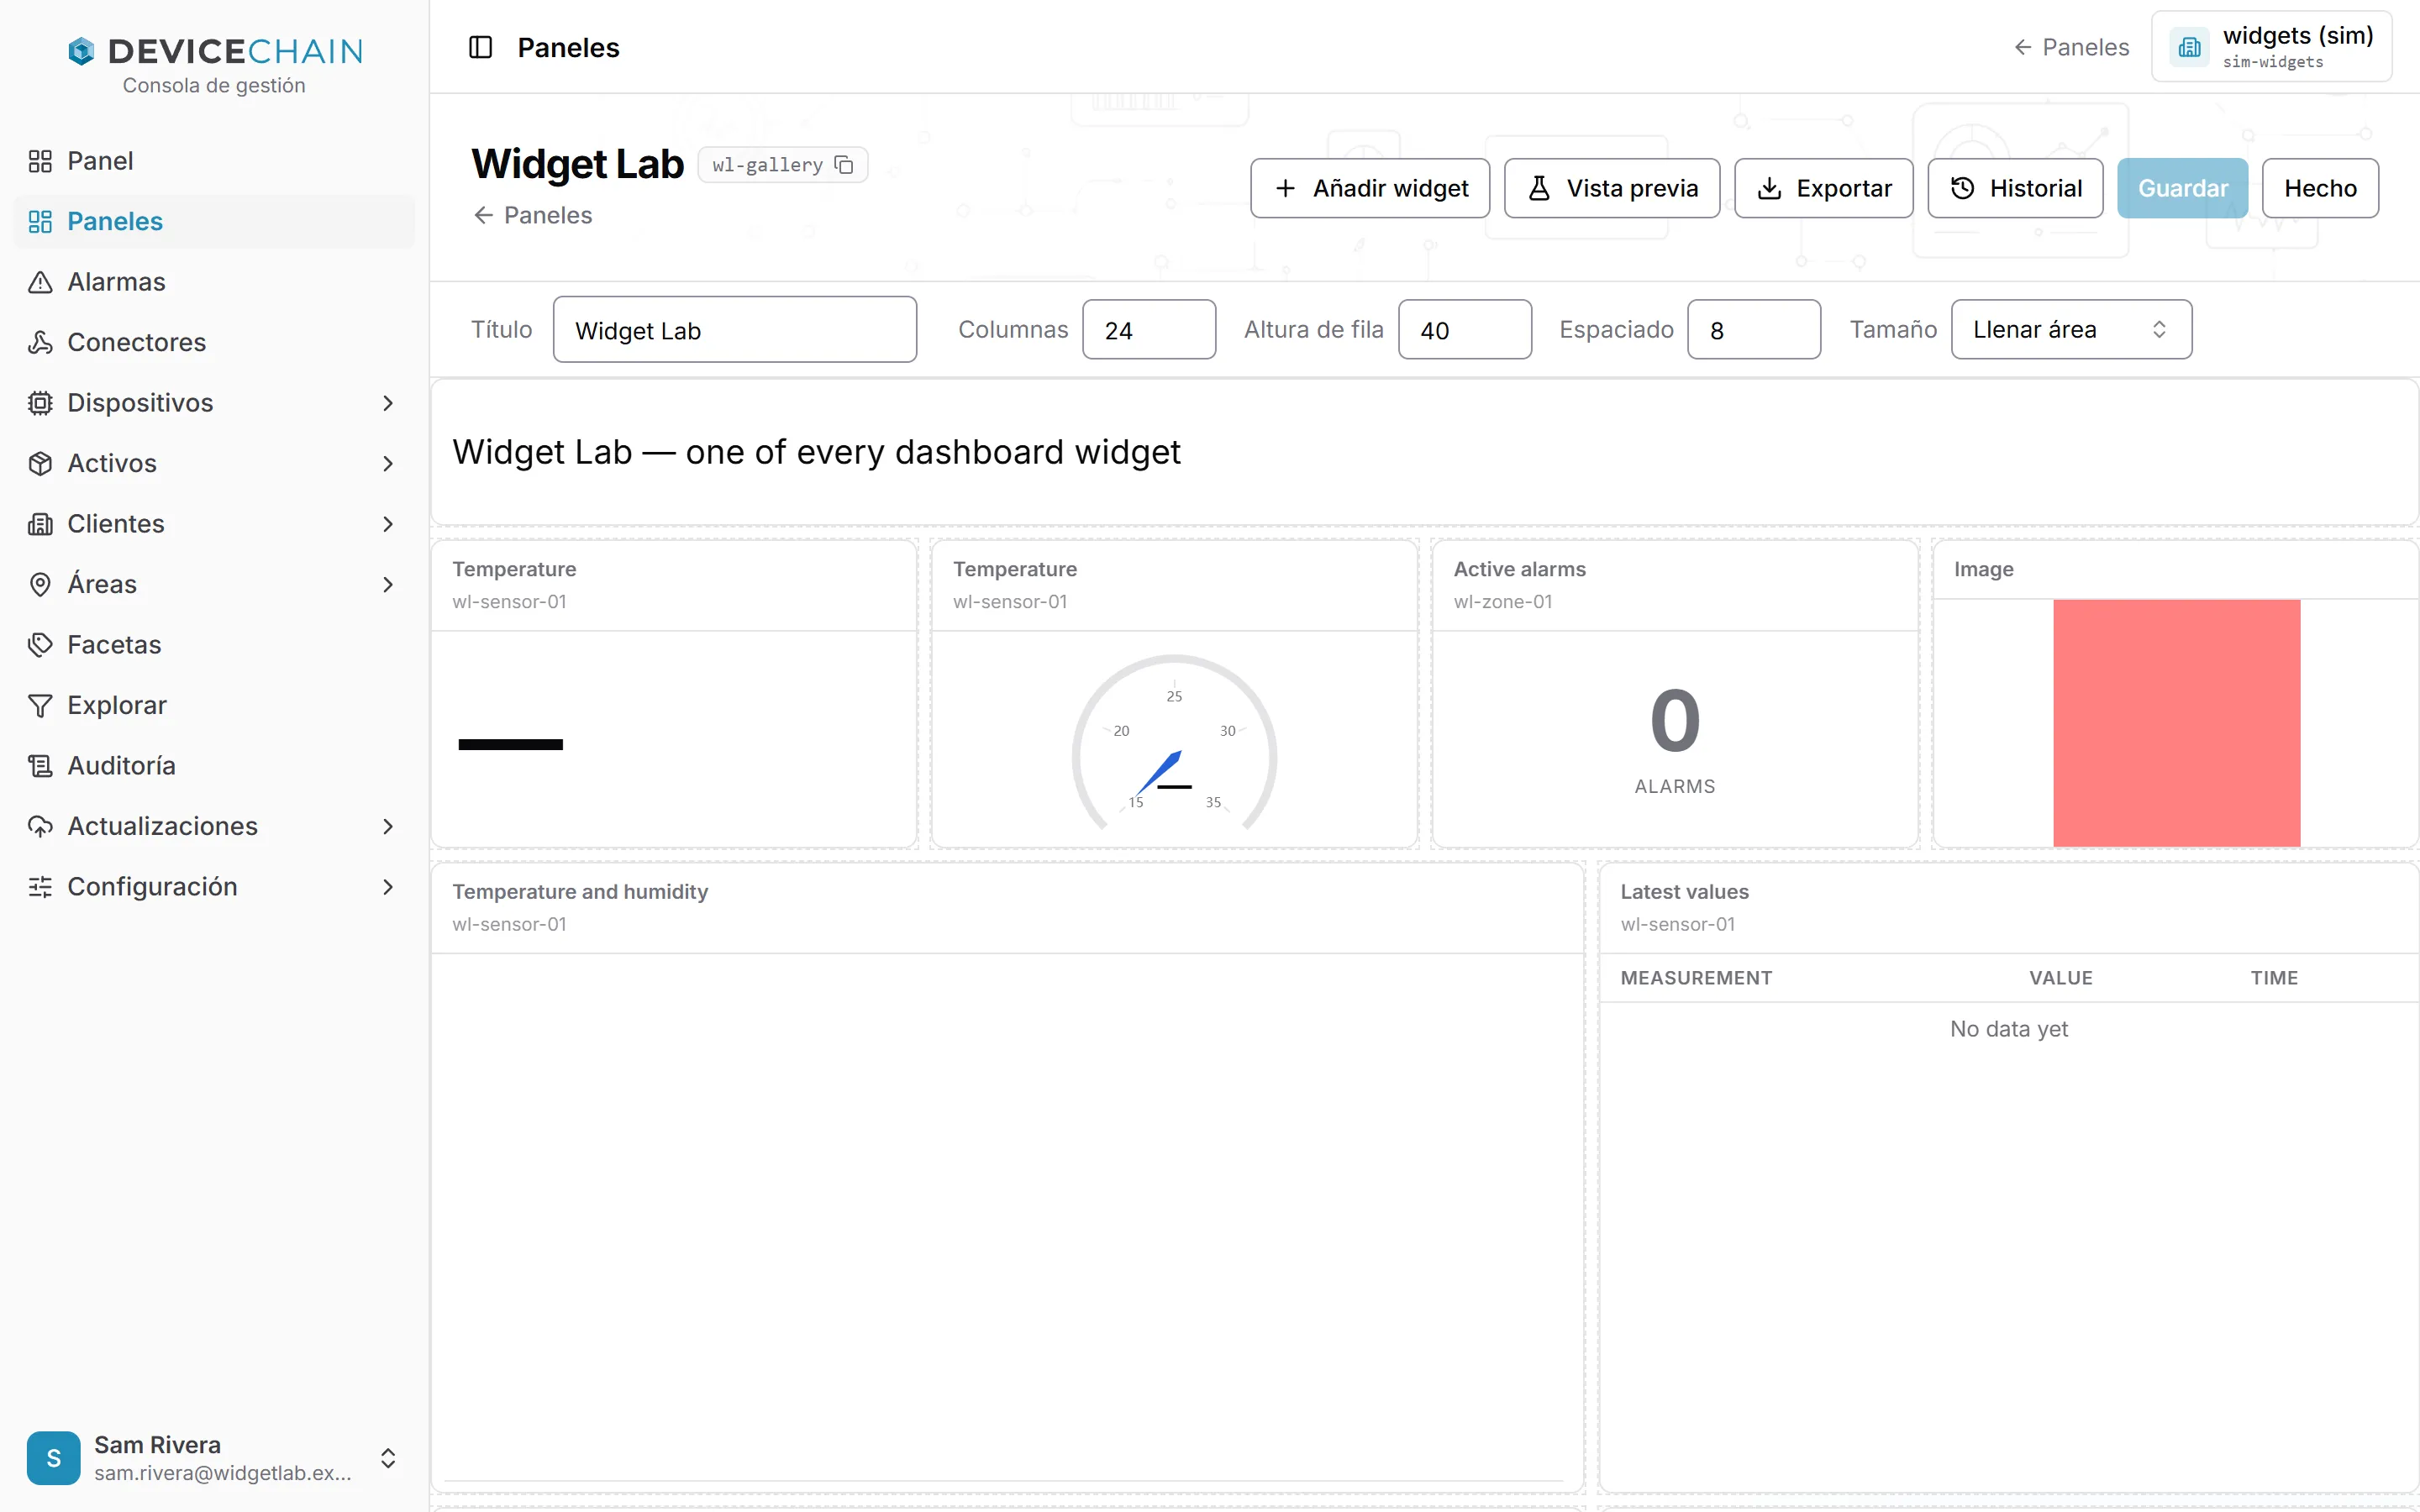Expand the Configuración submenu chevron
This screenshot has height=1512, width=2420.
[x=388, y=887]
